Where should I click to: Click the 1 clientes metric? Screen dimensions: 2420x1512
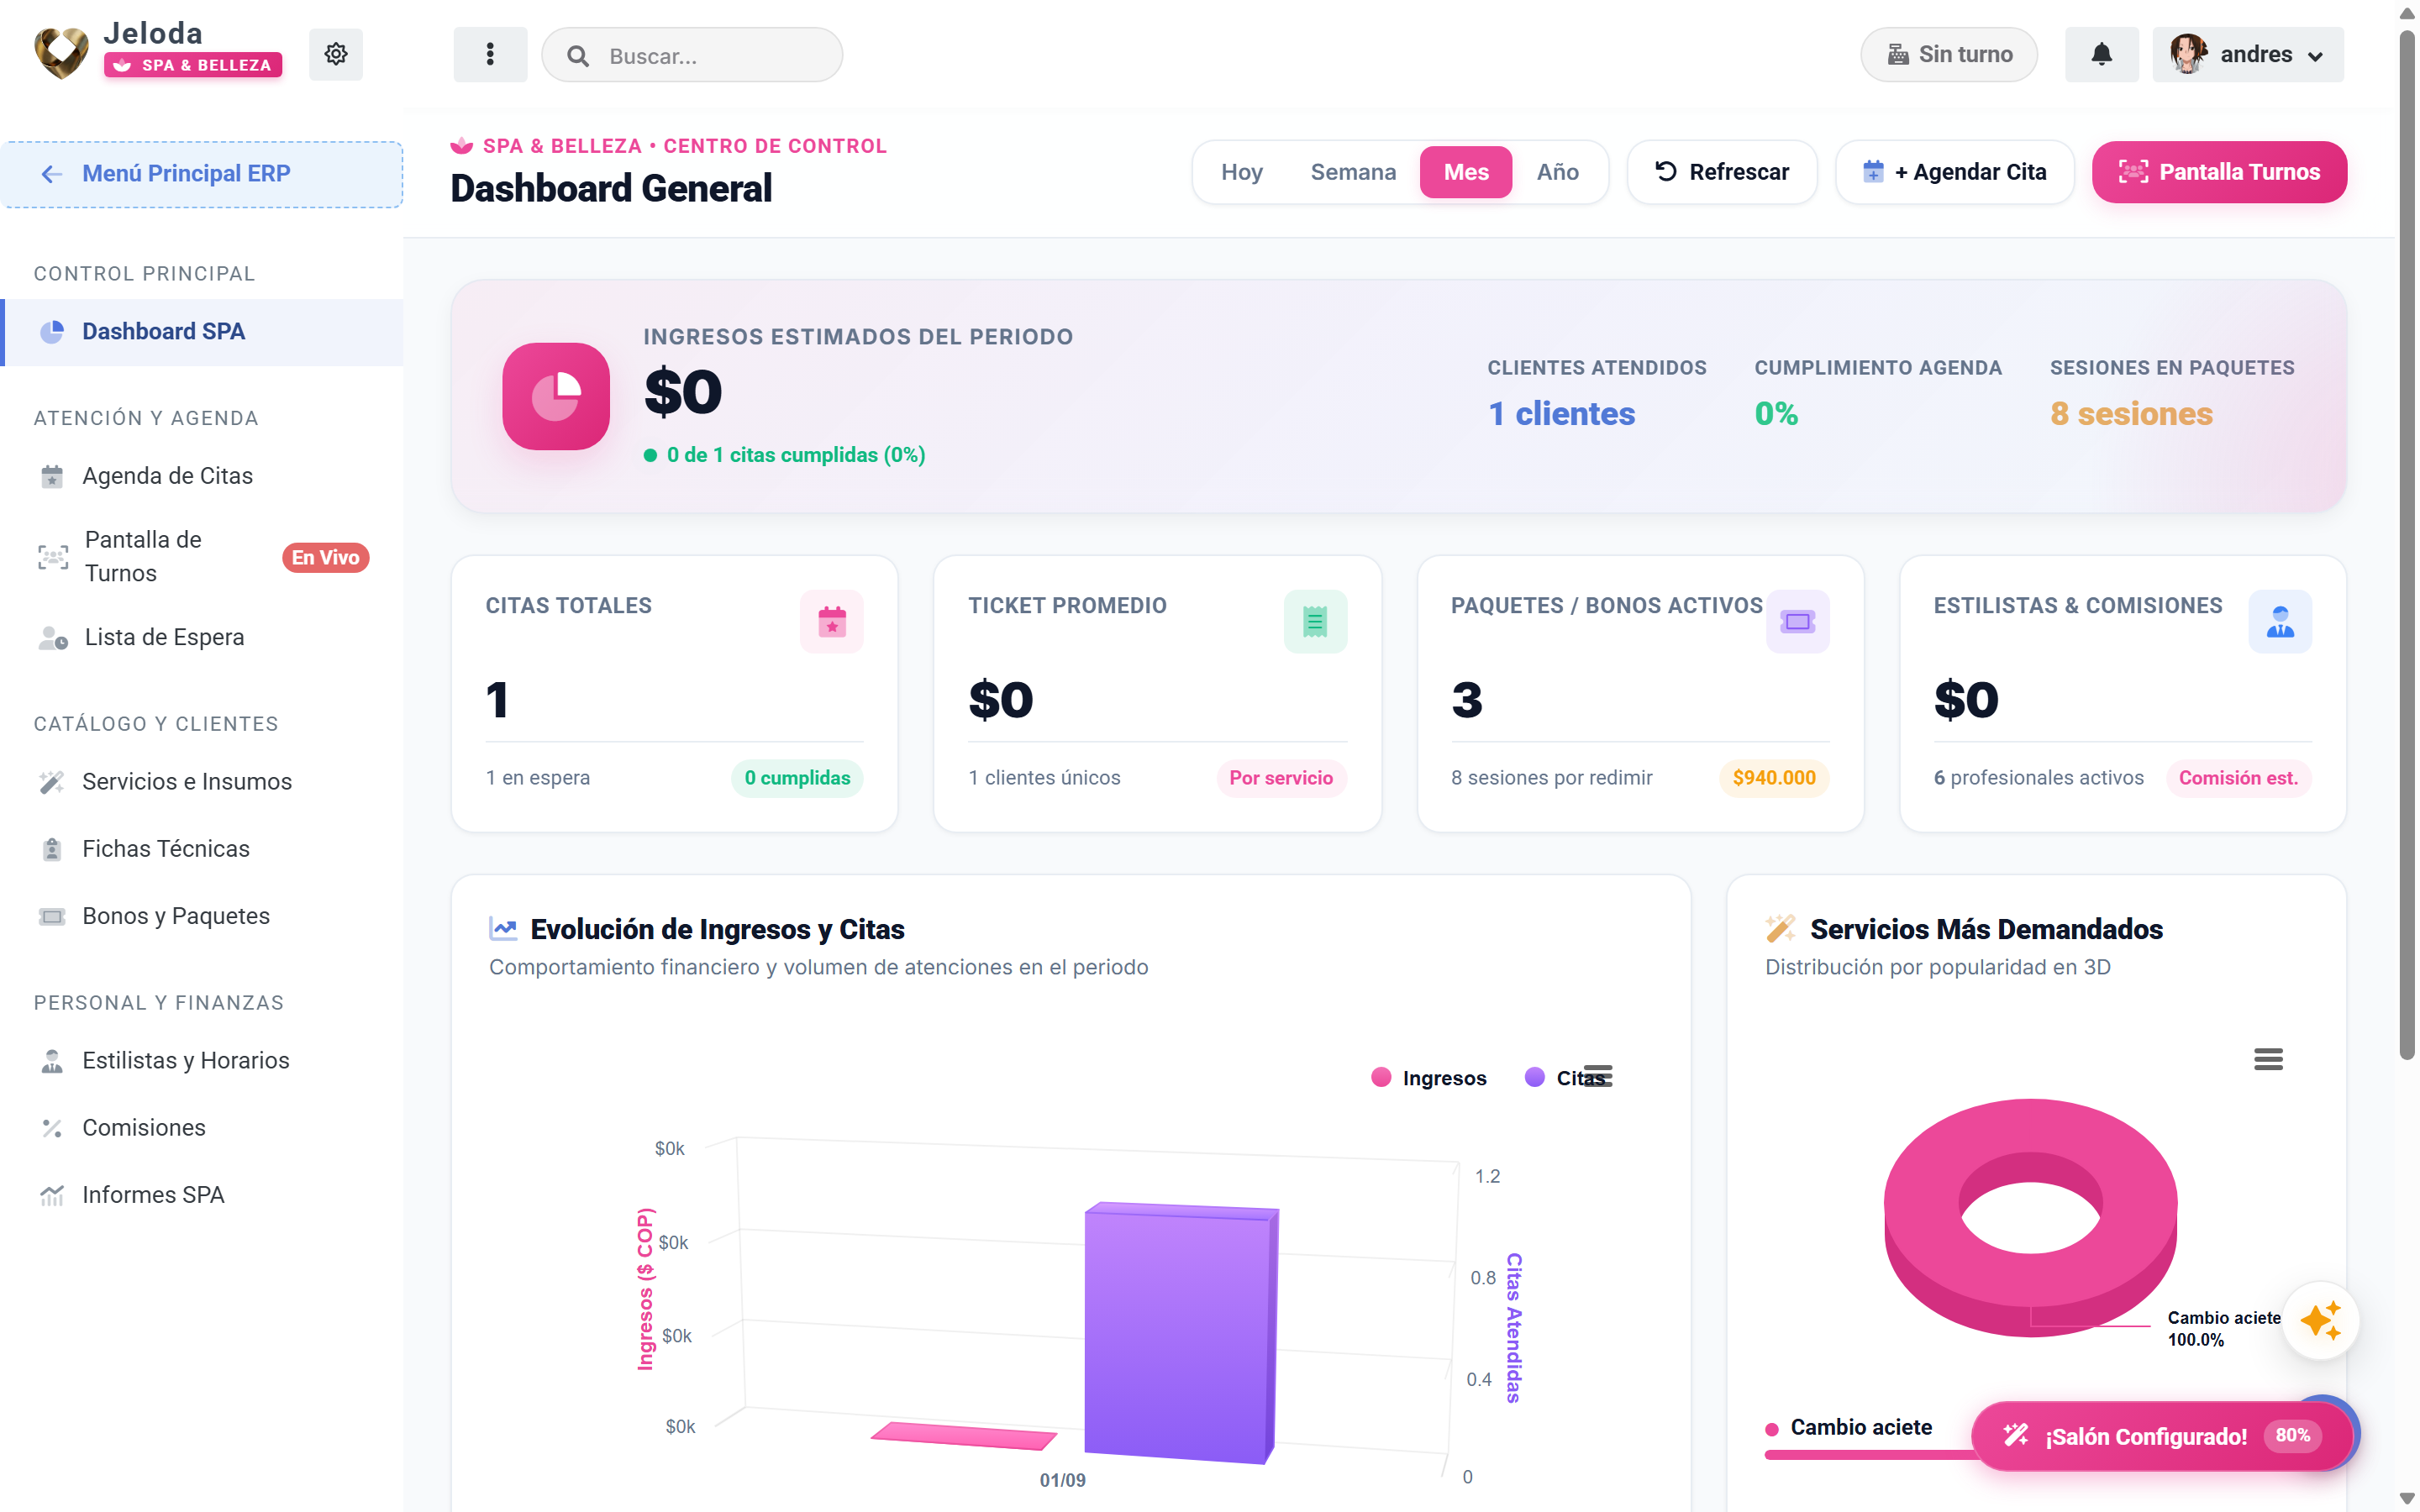click(1561, 413)
